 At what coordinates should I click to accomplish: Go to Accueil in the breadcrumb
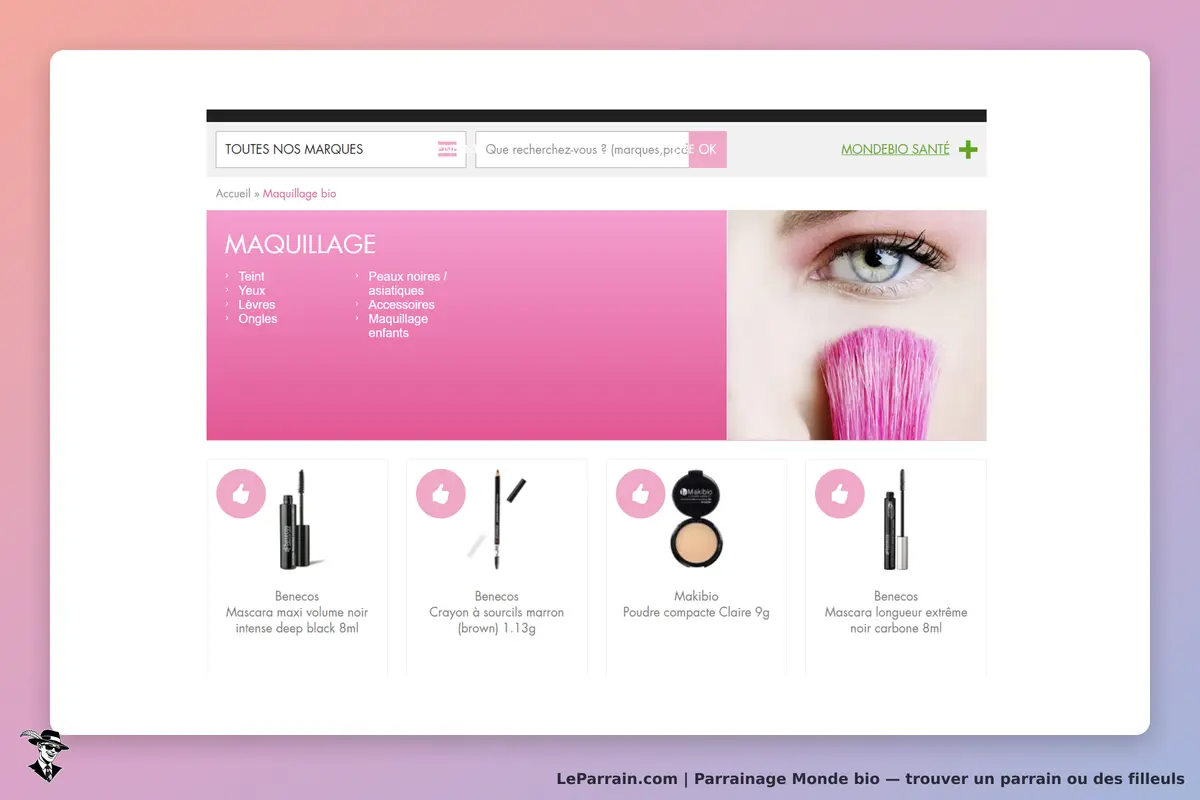233,194
